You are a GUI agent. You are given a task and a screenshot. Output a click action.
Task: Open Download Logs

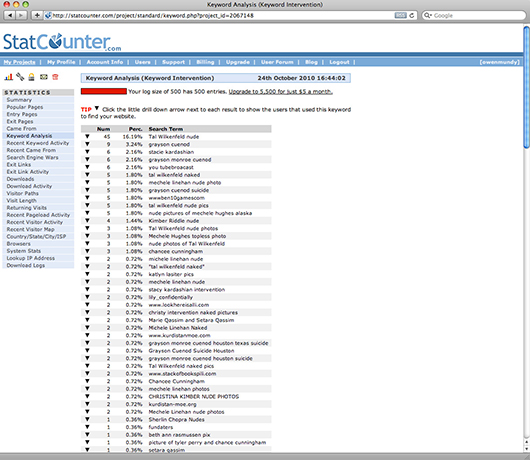[26, 265]
